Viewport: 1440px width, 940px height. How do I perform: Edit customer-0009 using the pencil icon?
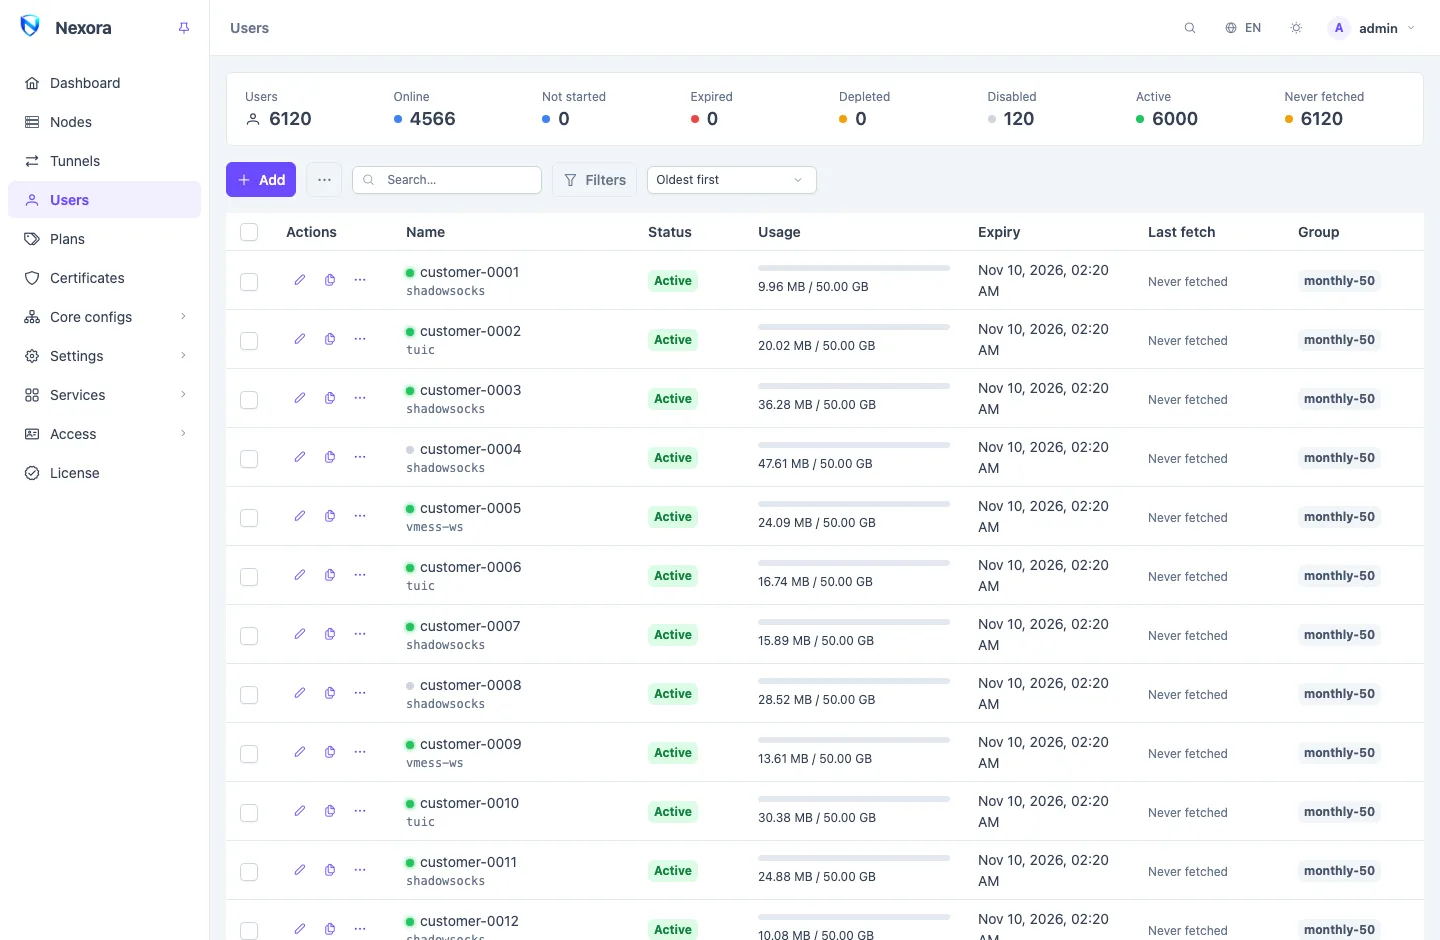[300, 752]
